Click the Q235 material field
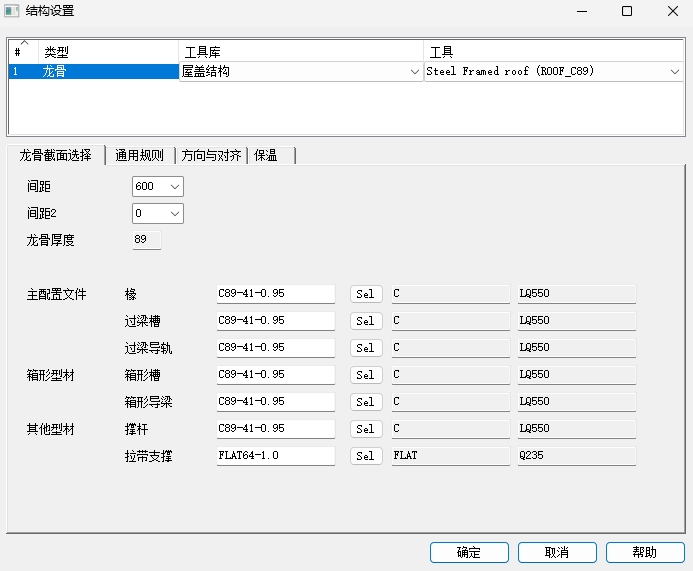Viewport: 693px width, 571px height. point(577,456)
